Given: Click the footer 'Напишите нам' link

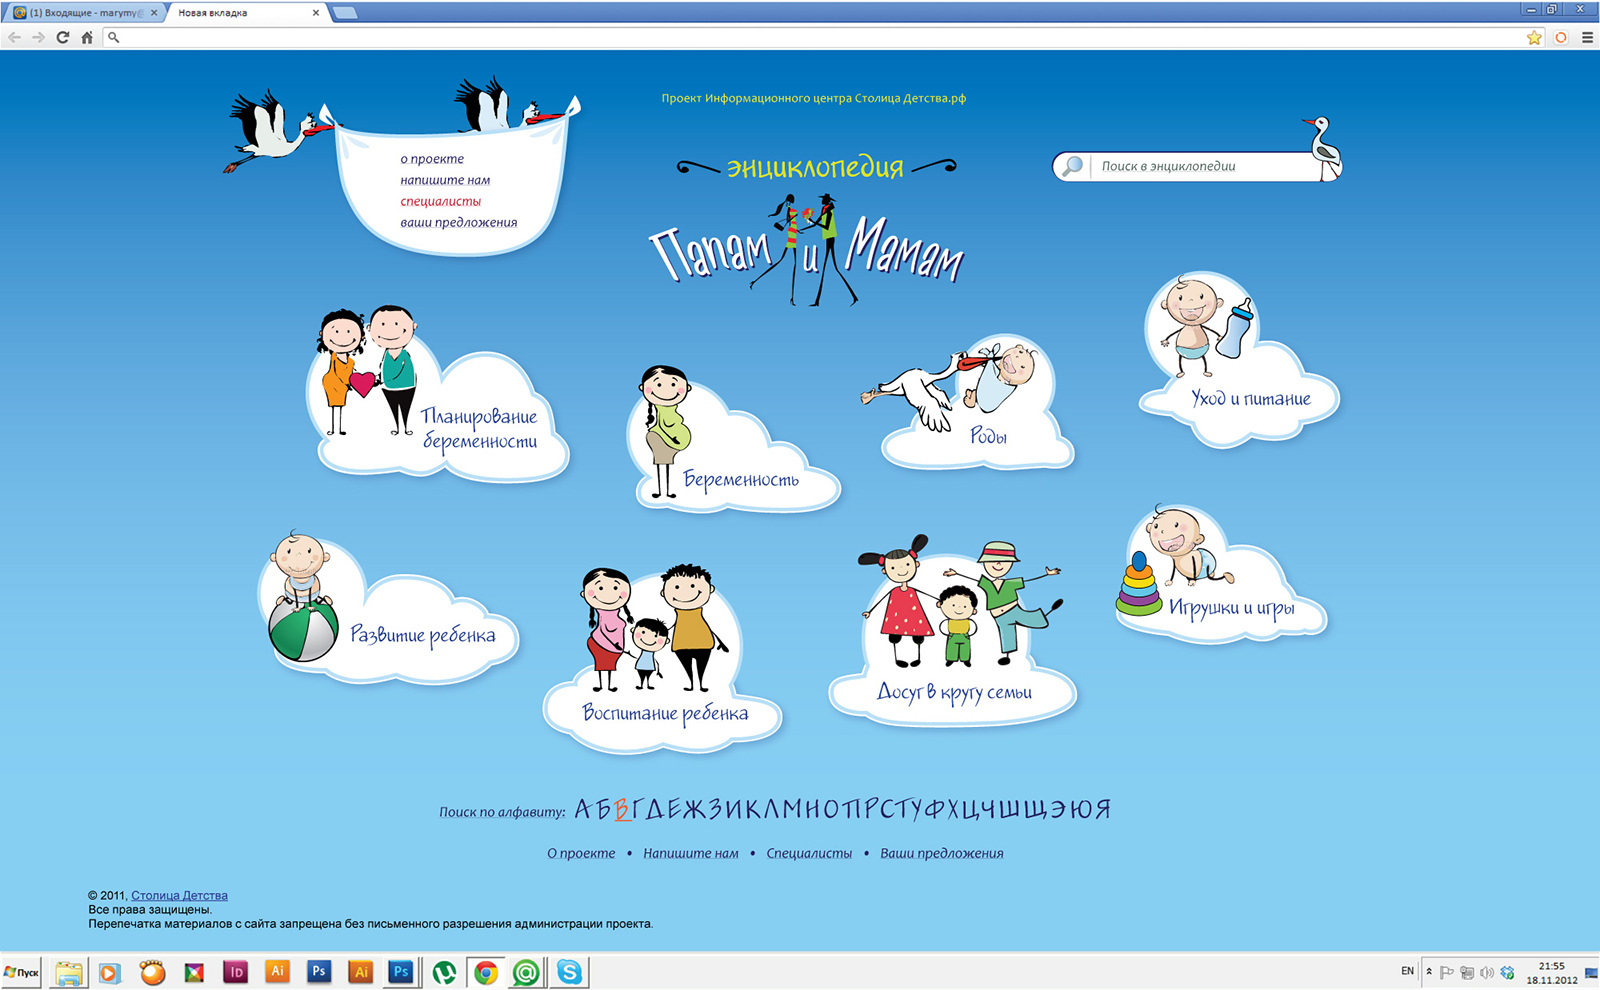Looking at the screenshot, I should [691, 853].
